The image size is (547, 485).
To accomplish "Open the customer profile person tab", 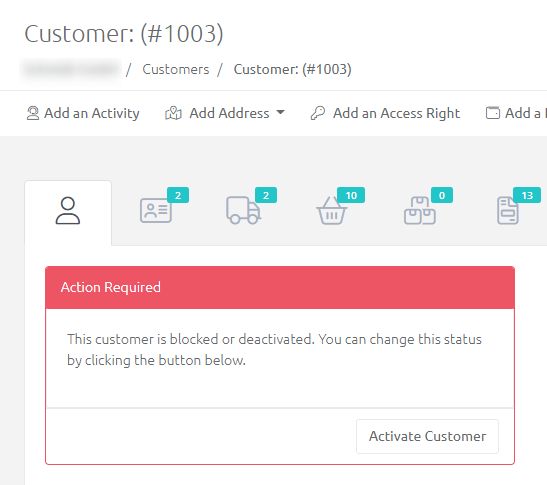I will tap(68, 210).
